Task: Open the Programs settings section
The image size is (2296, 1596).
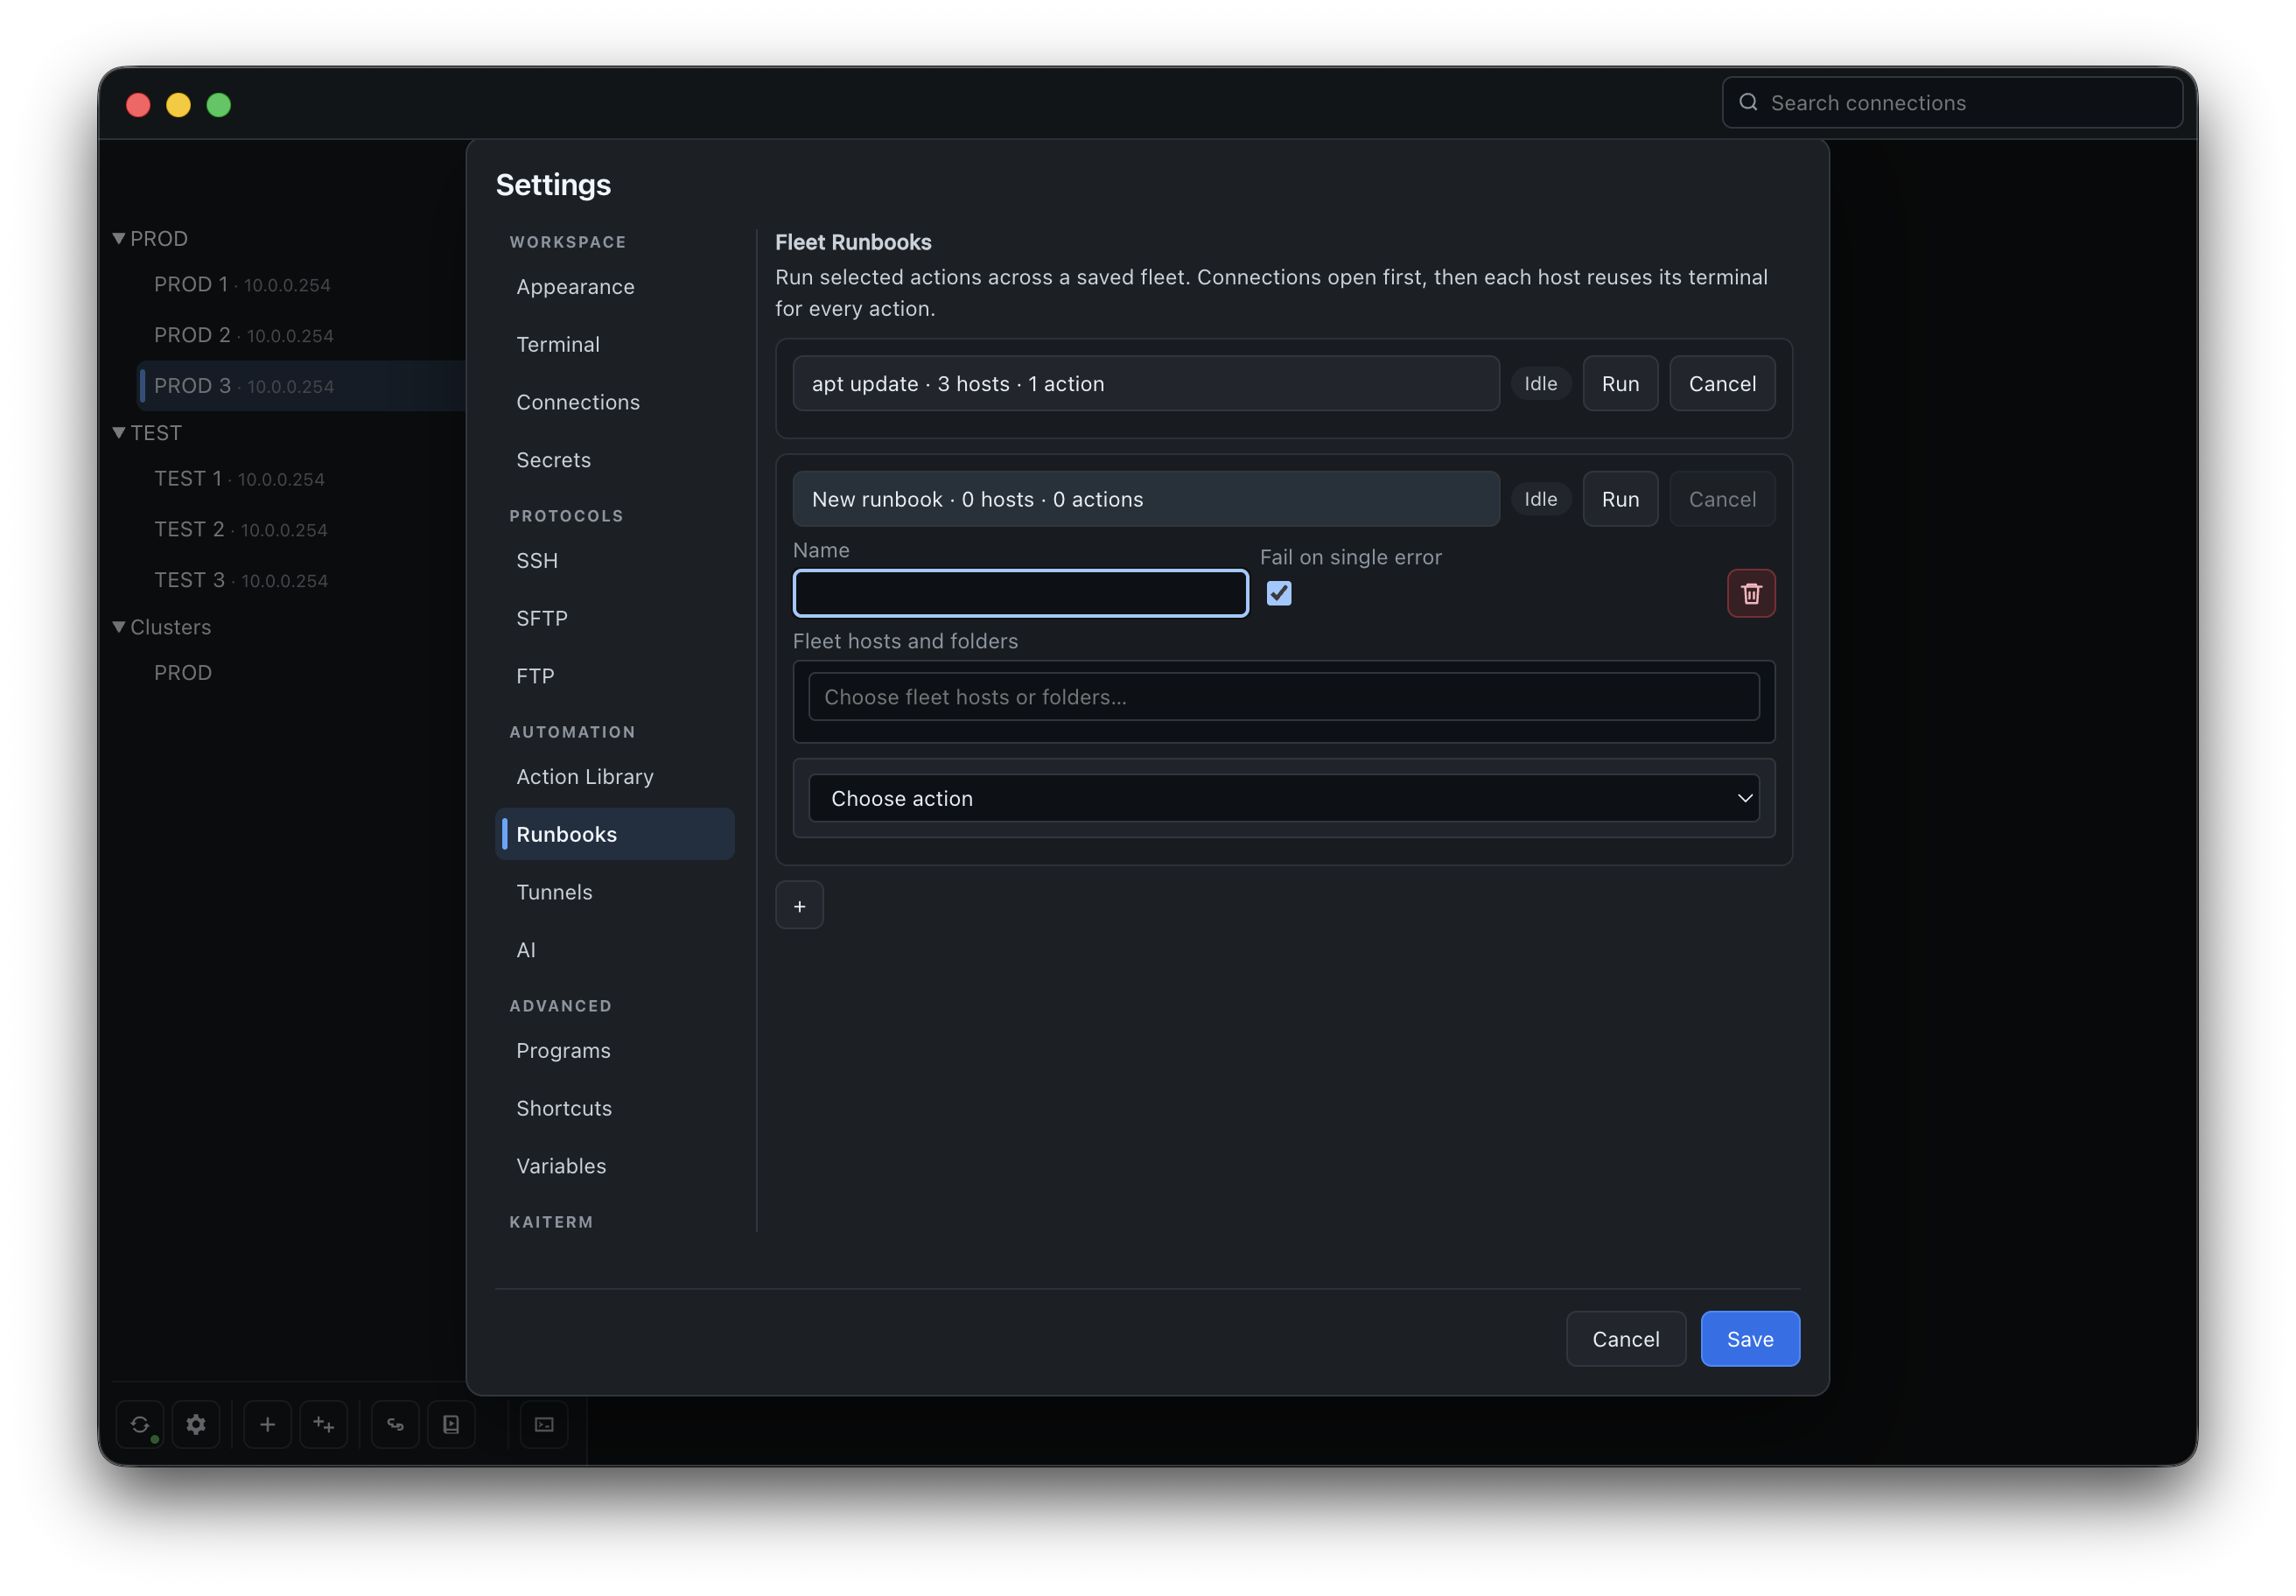Action: (x=615, y=1051)
